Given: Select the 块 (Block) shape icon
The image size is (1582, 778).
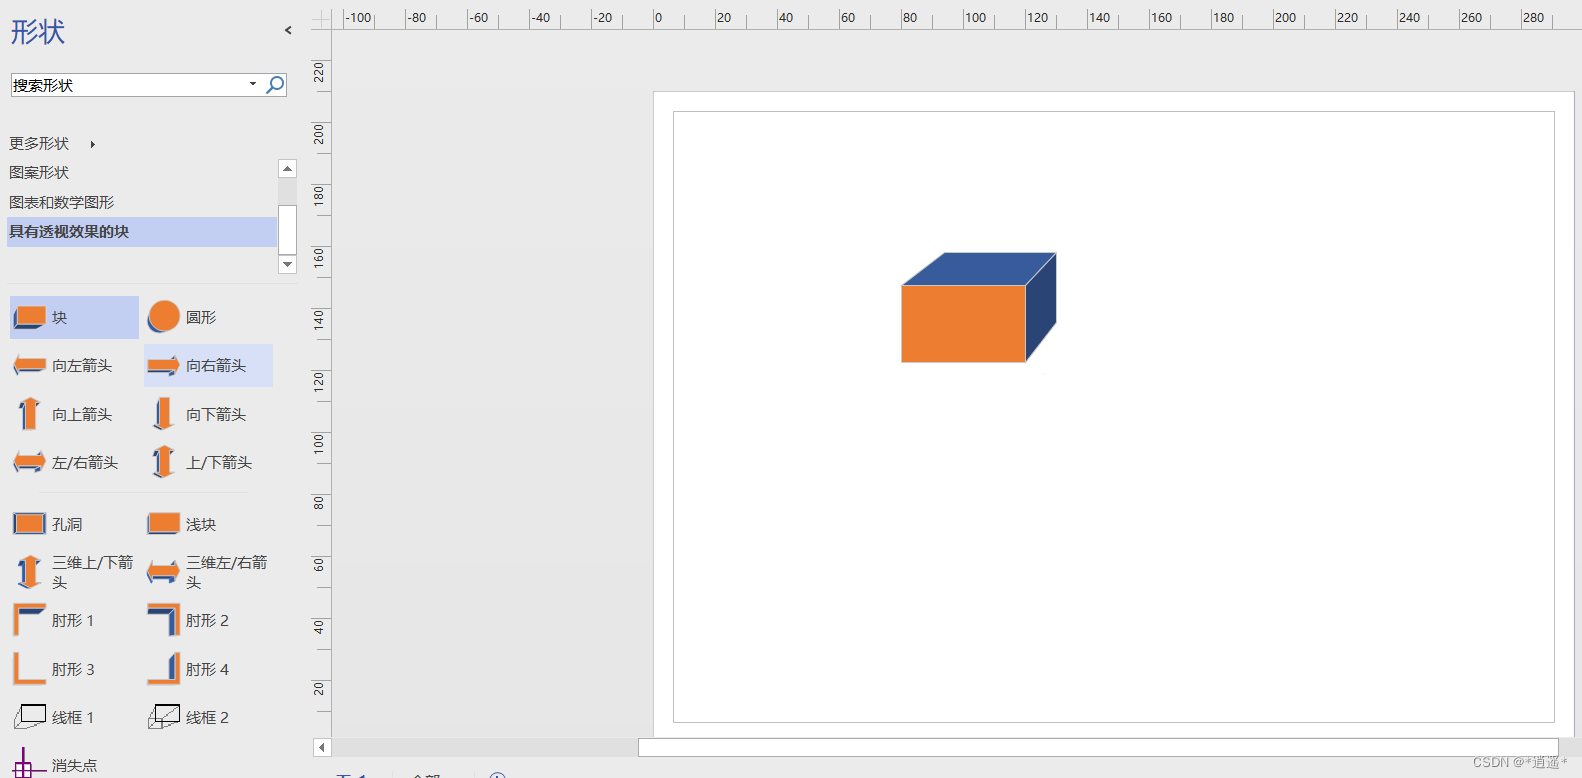Looking at the screenshot, I should (29, 317).
